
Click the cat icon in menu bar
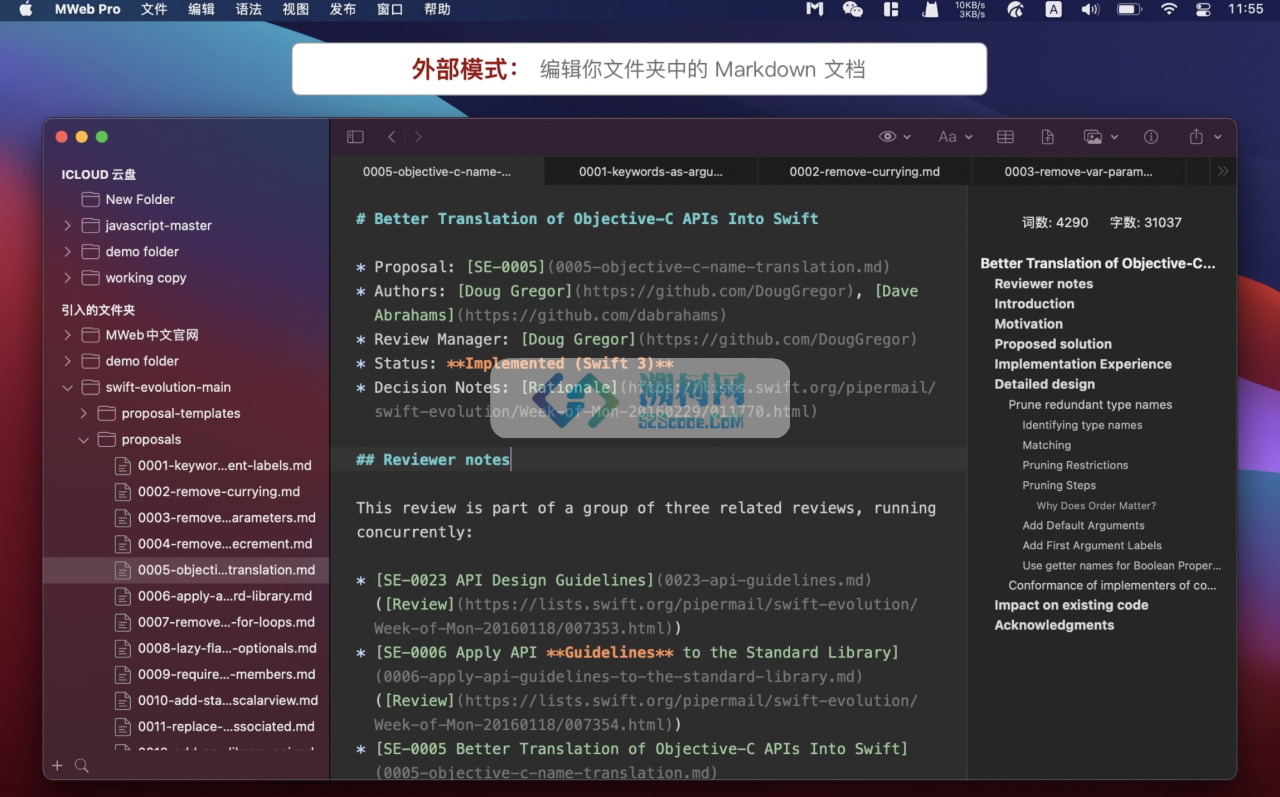point(931,9)
